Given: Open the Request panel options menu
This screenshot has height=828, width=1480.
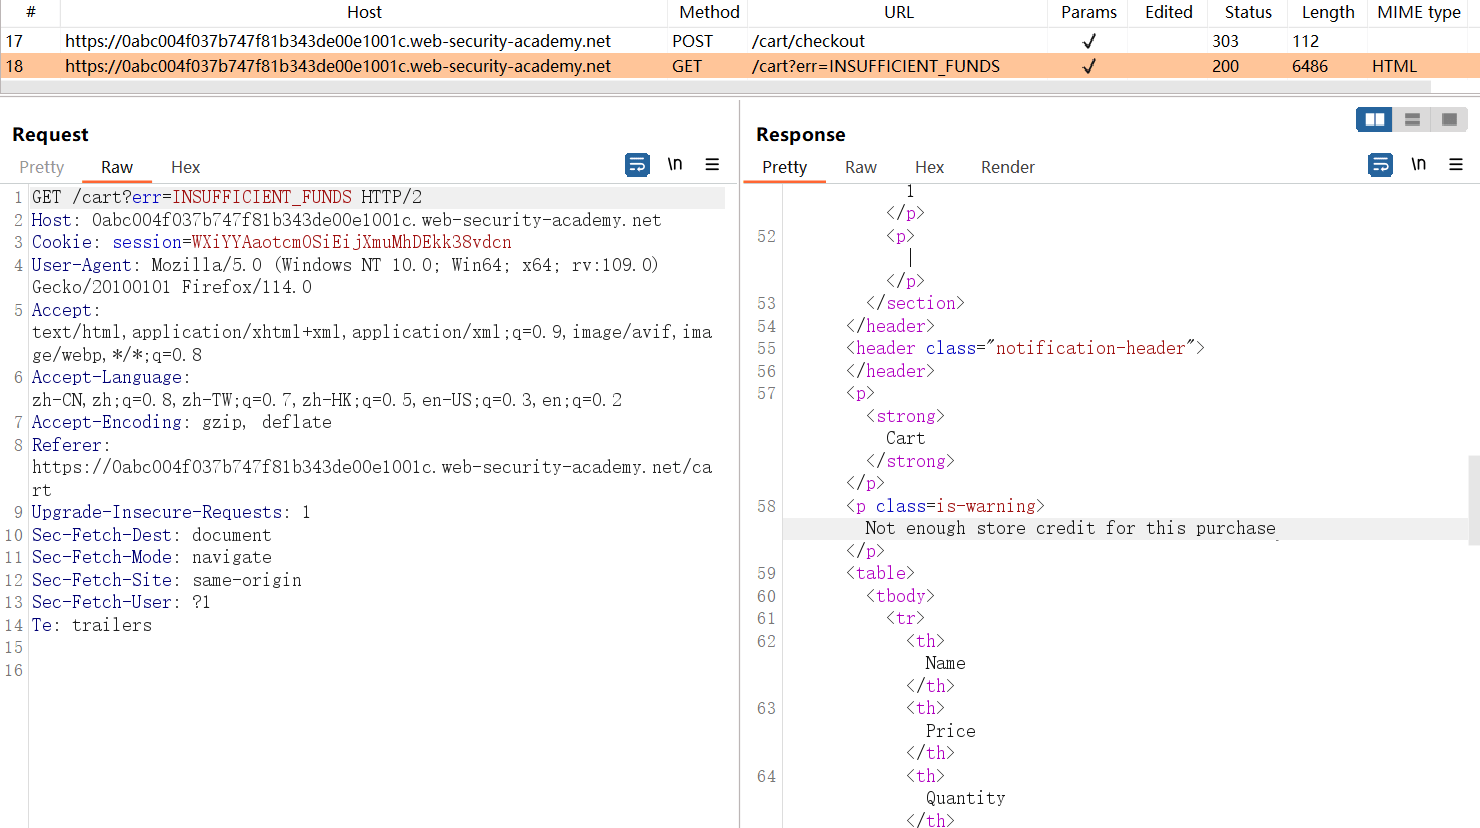Looking at the screenshot, I should (x=712, y=165).
